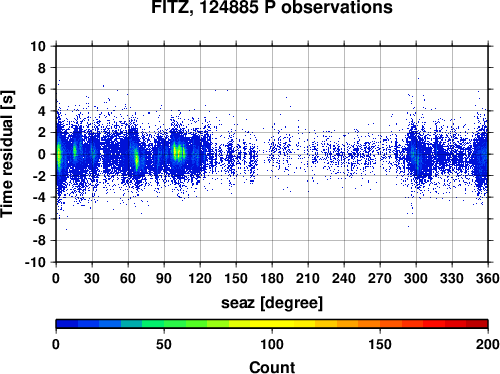Click the Count colorbar label
500x374 pixels.
coord(272,367)
